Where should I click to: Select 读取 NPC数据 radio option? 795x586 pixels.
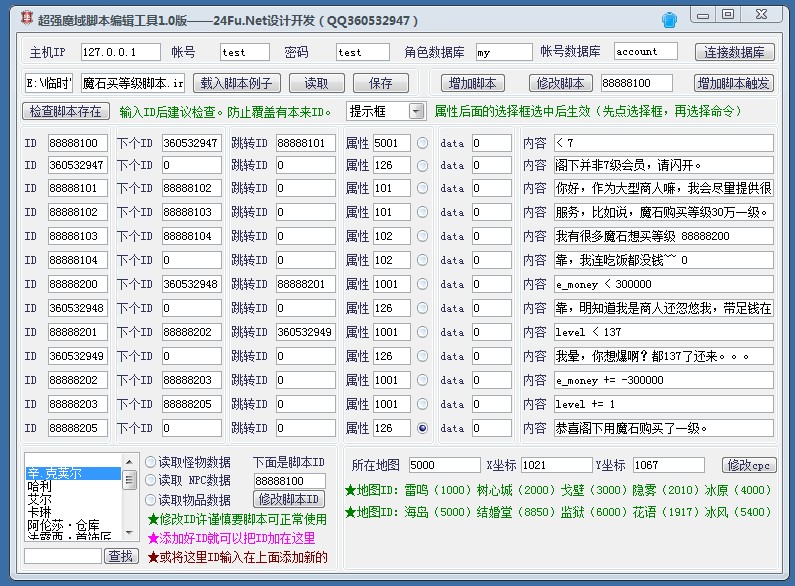click(x=151, y=481)
